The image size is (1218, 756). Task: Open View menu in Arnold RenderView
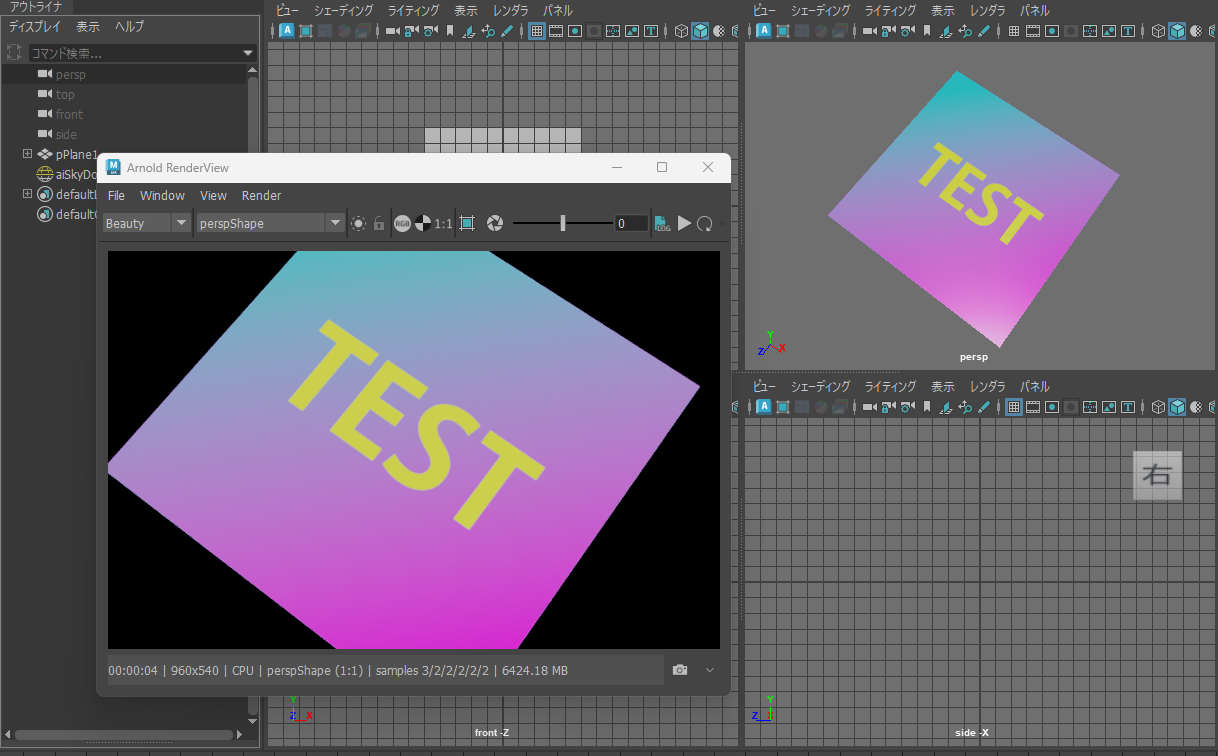pyautogui.click(x=213, y=195)
